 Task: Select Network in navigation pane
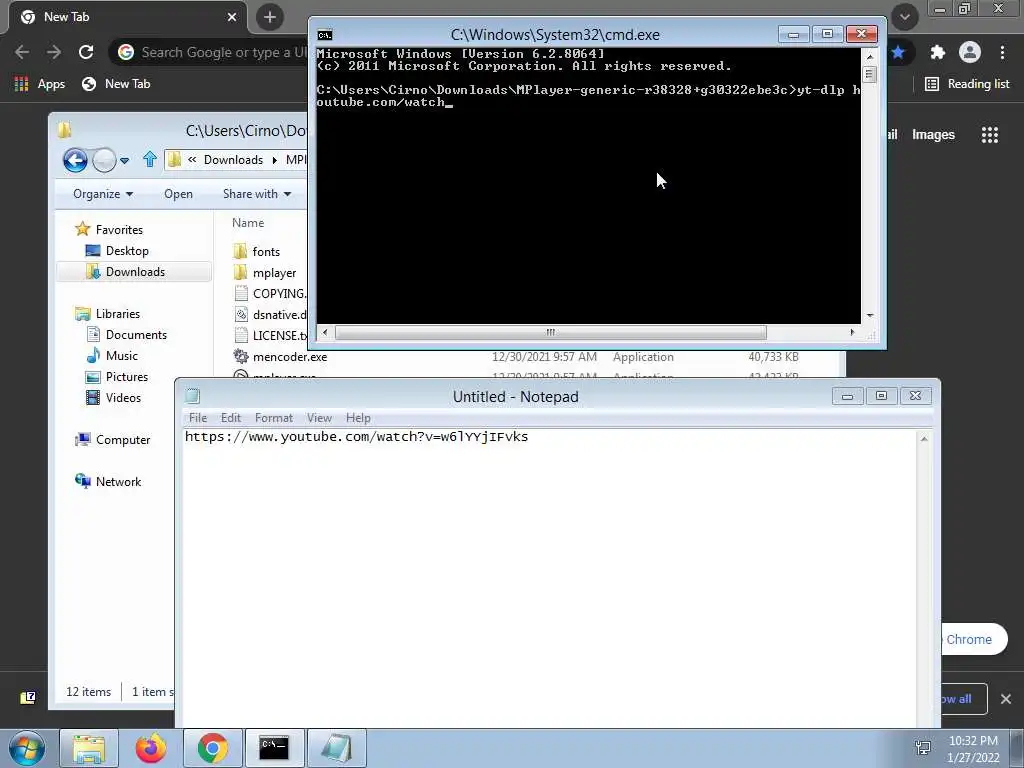(x=118, y=482)
